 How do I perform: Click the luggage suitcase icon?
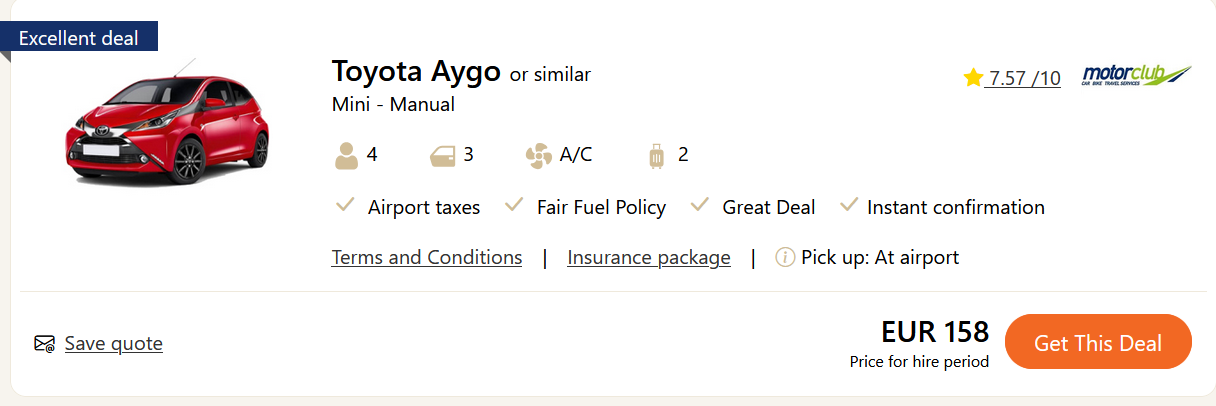click(657, 156)
